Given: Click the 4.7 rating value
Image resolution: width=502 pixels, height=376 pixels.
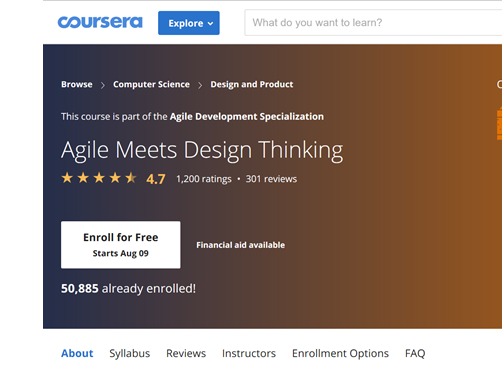Looking at the screenshot, I should coord(156,179).
